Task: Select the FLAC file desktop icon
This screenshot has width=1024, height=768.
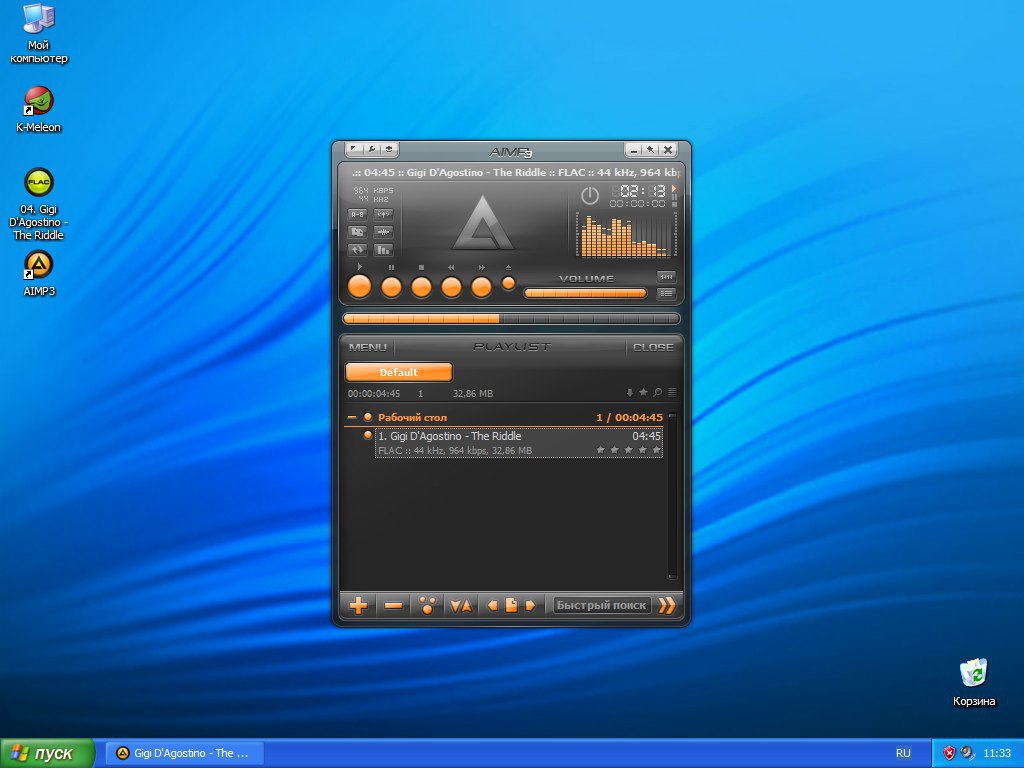Action: [39, 204]
